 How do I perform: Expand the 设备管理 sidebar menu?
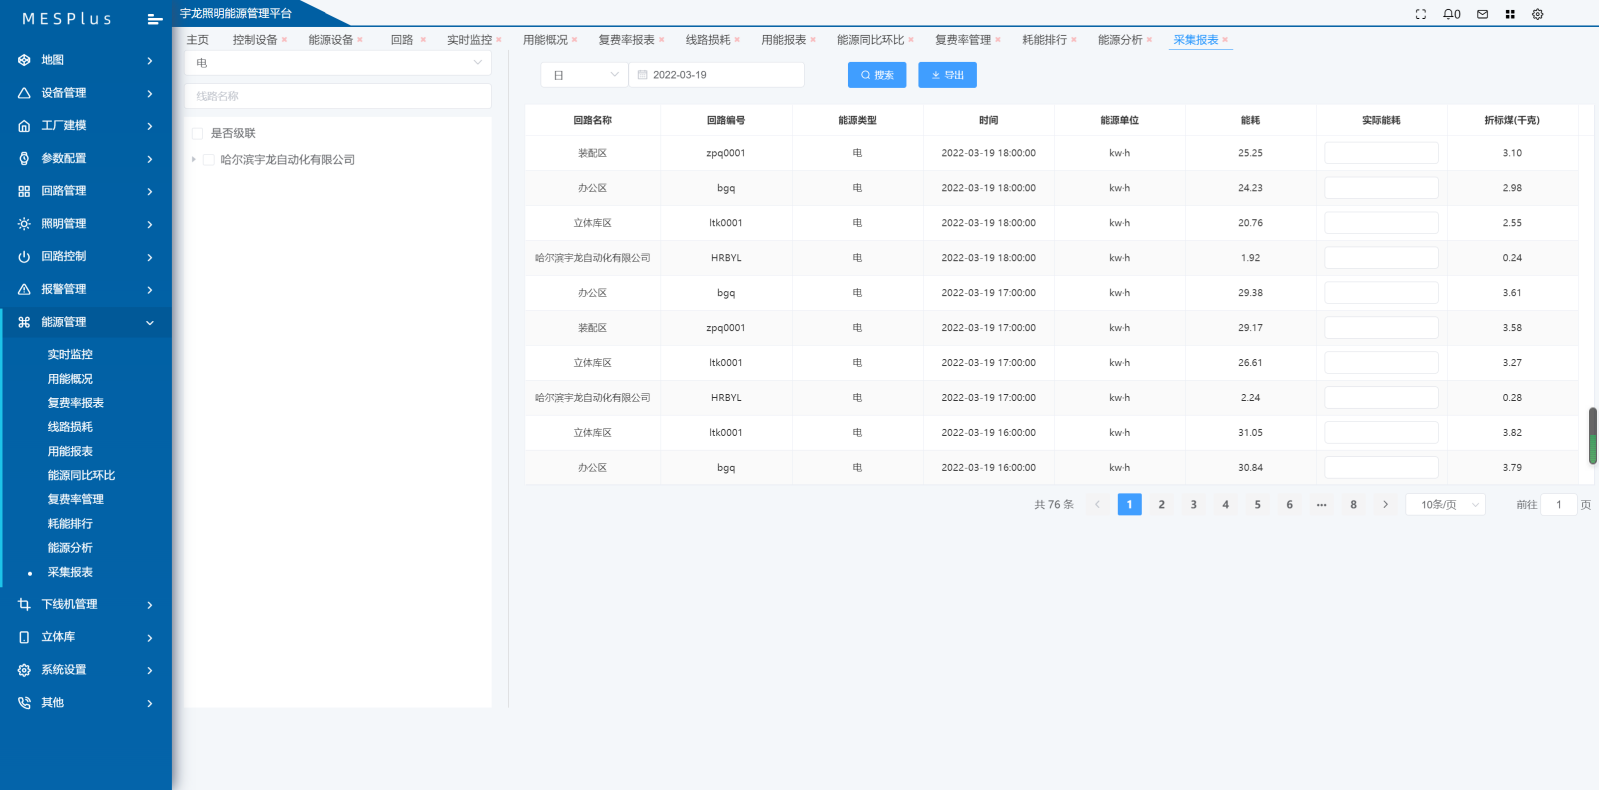pyautogui.click(x=150, y=93)
